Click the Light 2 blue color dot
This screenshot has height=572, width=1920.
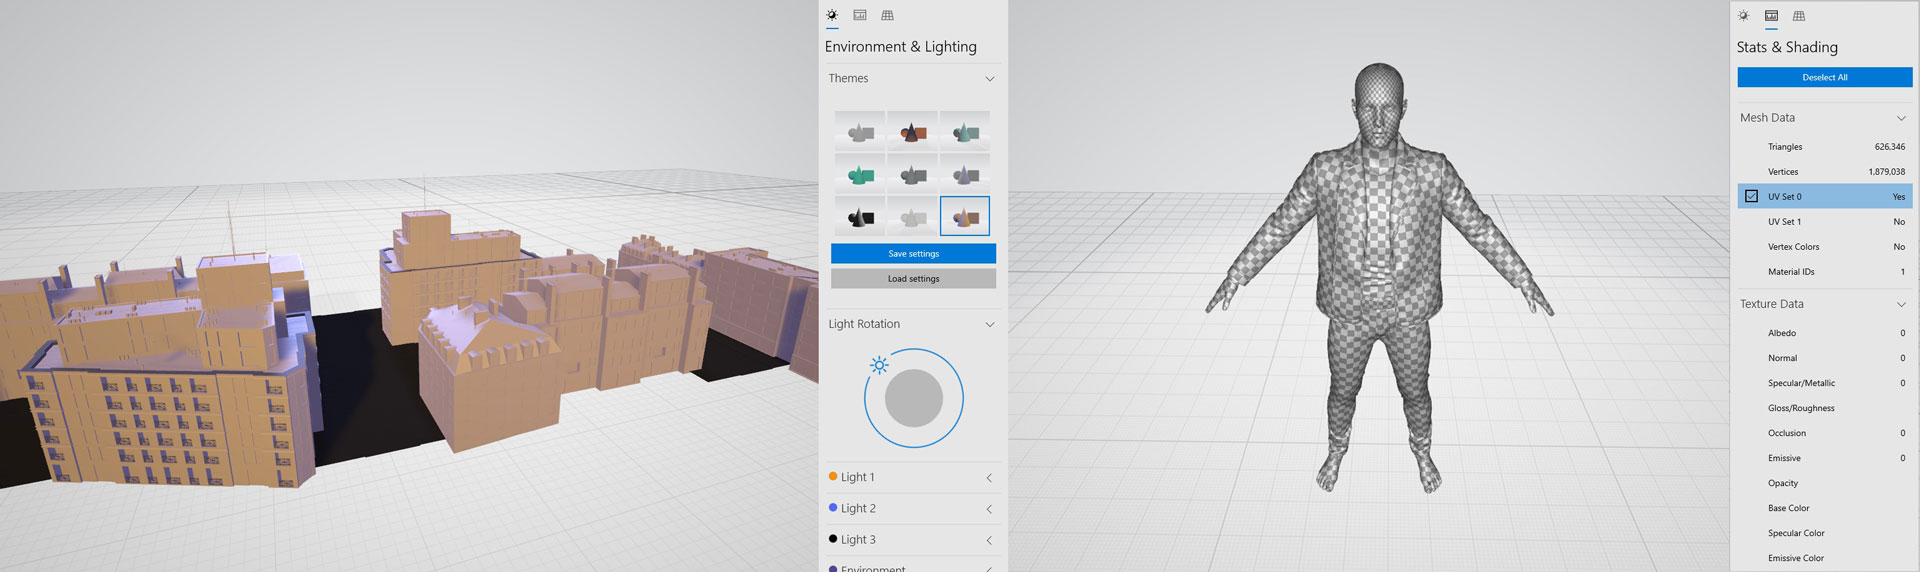coord(833,508)
